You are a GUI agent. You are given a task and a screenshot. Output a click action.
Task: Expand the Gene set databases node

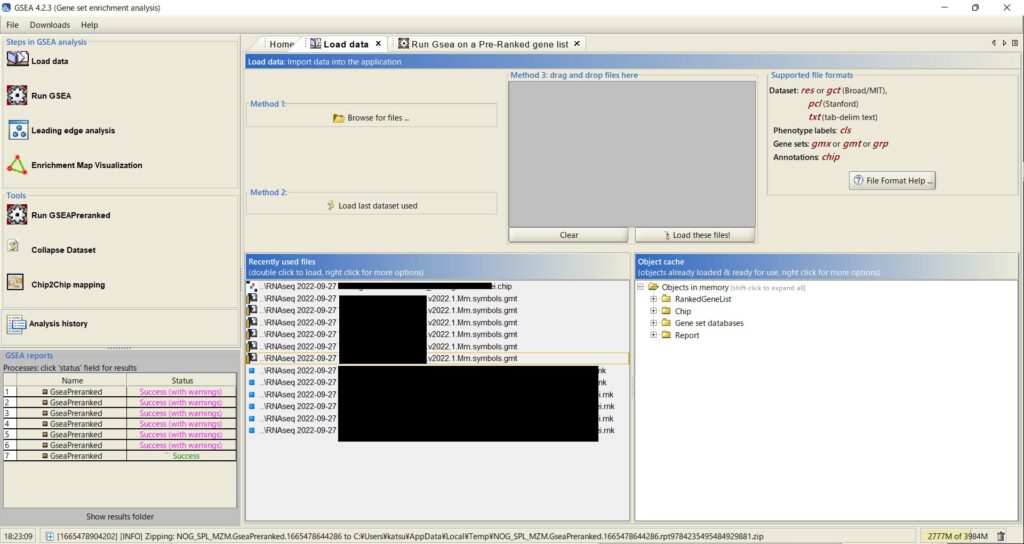(x=653, y=323)
